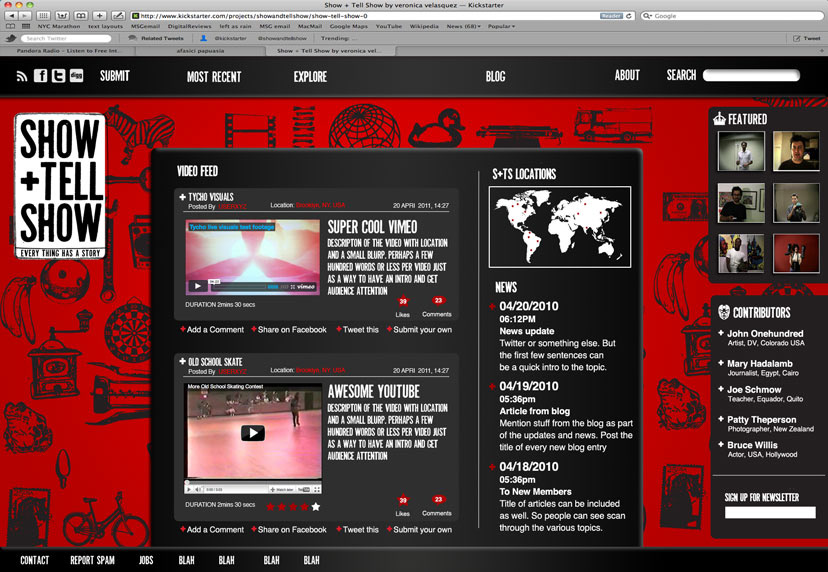Click the Reader button in address bar
The image size is (828, 572).
[611, 16]
